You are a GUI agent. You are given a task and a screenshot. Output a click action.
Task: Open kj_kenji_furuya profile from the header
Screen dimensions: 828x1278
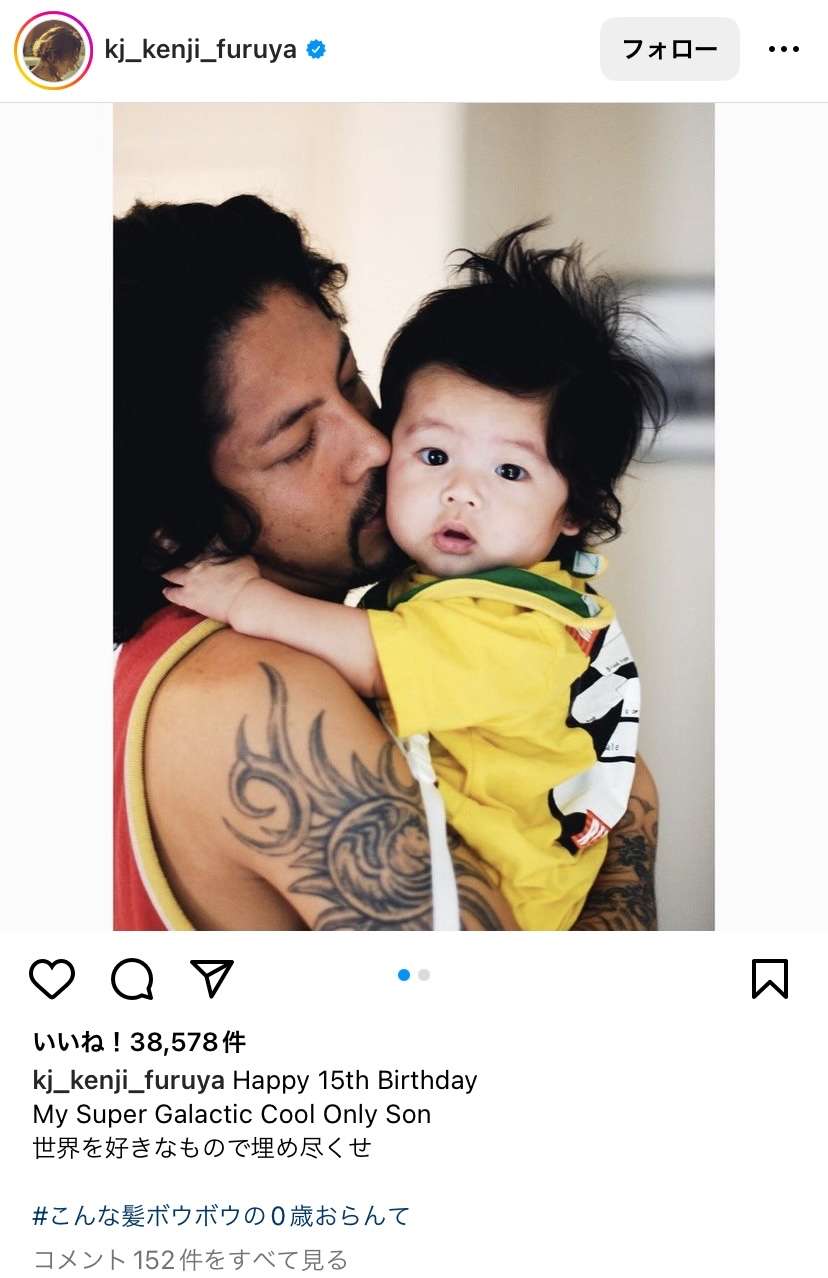click(200, 49)
